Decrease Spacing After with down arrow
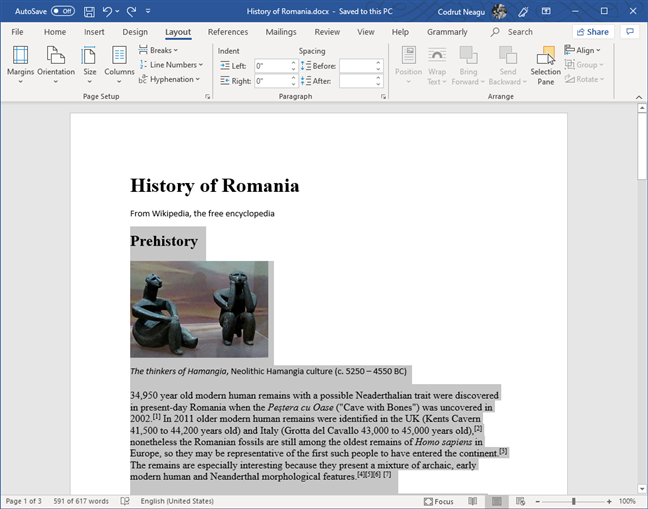 (378, 84)
